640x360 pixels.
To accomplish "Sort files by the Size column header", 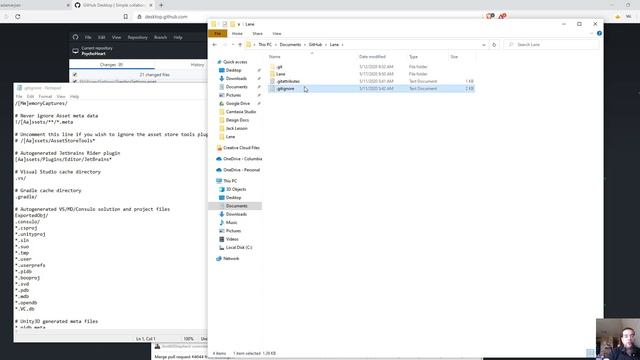I will click(x=454, y=57).
